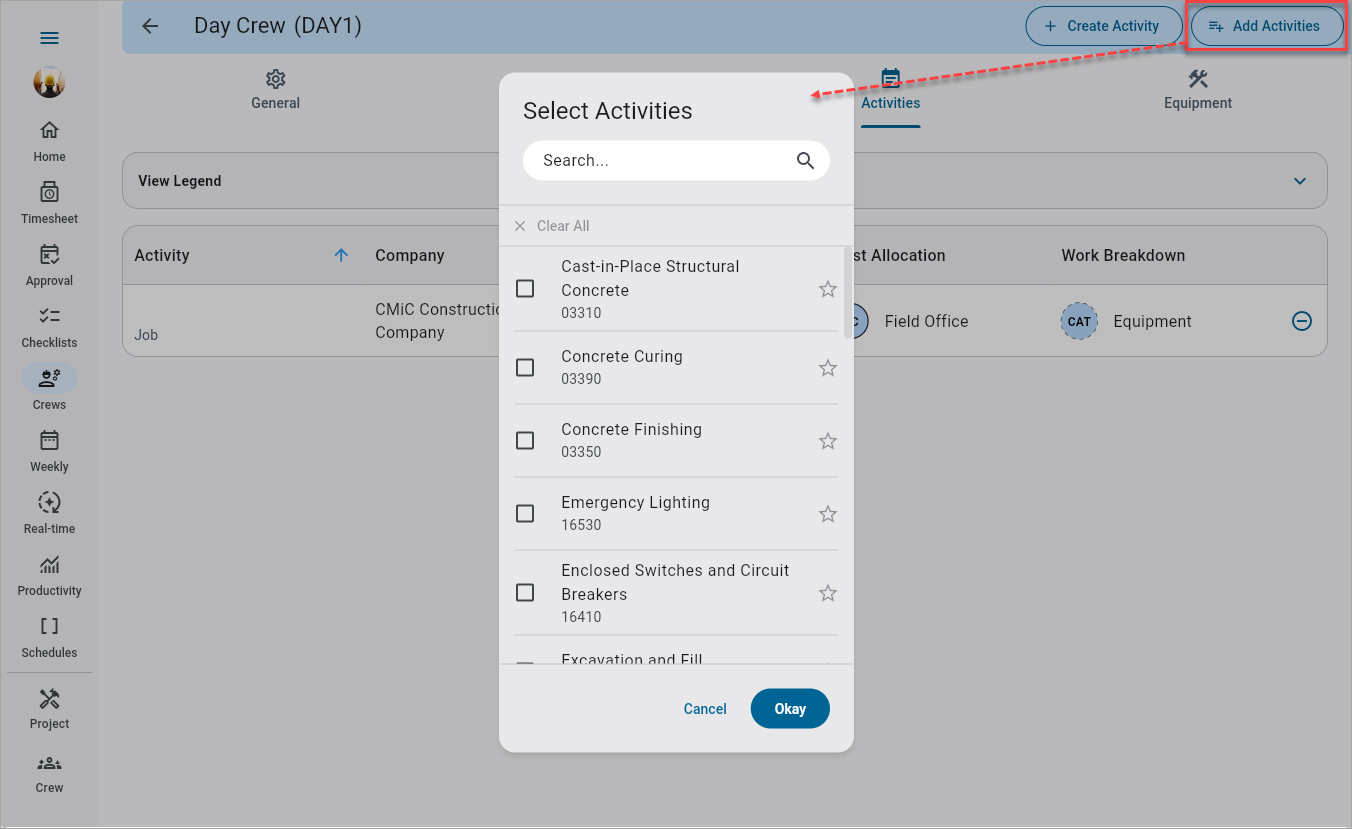Click the activity Search field
Image resolution: width=1352 pixels, height=829 pixels.
pyautogui.click(x=676, y=160)
